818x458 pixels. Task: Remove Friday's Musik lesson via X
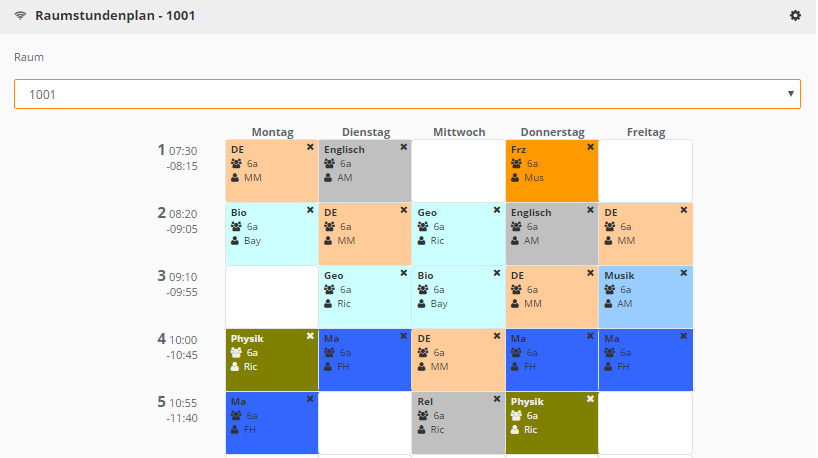pos(683,273)
